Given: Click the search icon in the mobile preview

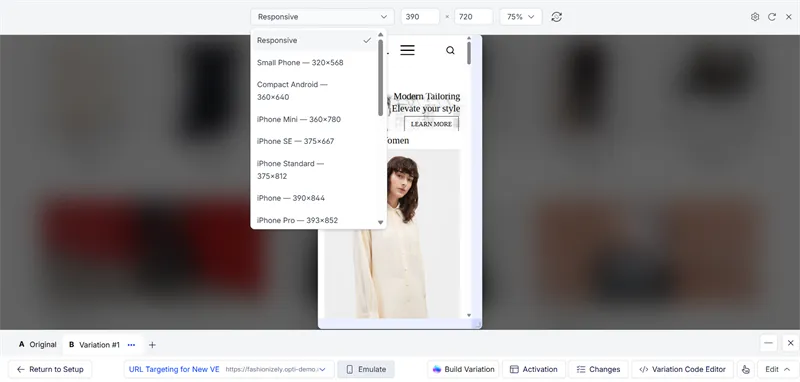Looking at the screenshot, I should click(450, 50).
